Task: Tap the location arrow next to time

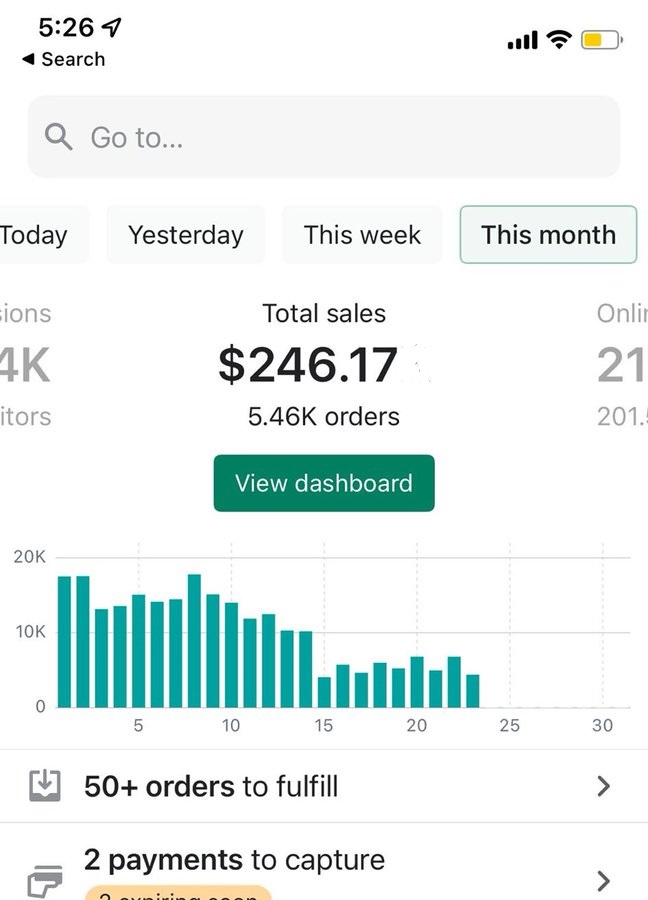Action: click(113, 28)
